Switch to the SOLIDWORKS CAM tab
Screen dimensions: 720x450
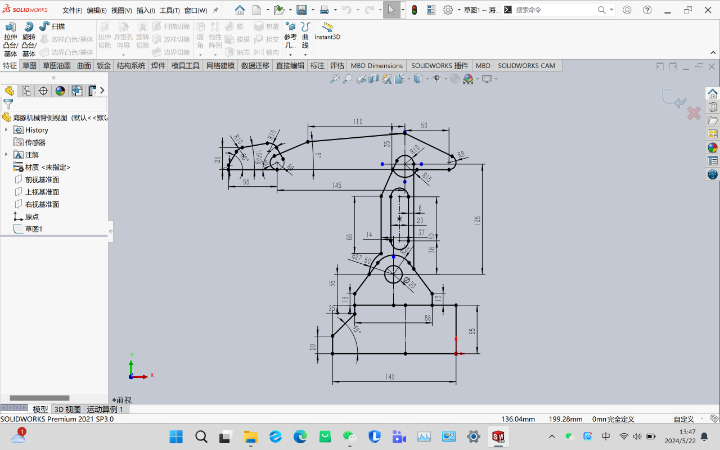527,66
